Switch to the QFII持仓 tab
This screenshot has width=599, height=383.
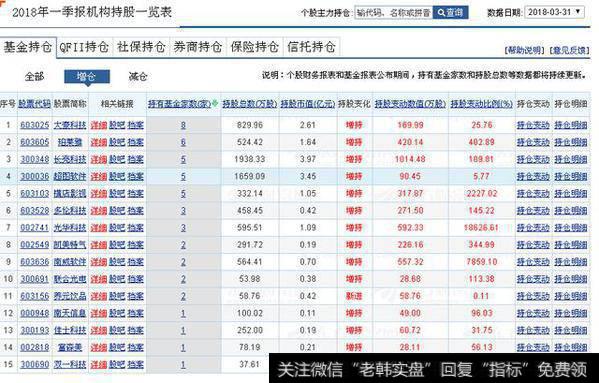(x=84, y=47)
